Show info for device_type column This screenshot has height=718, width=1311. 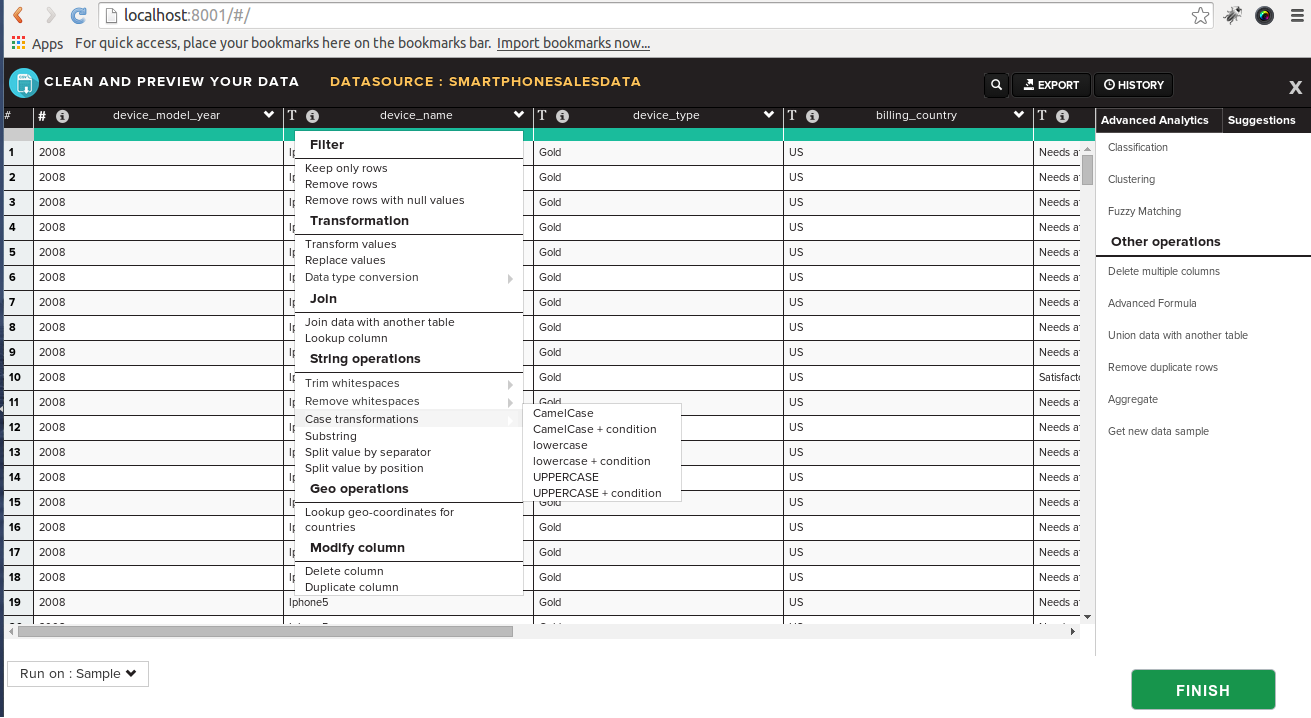coord(562,116)
